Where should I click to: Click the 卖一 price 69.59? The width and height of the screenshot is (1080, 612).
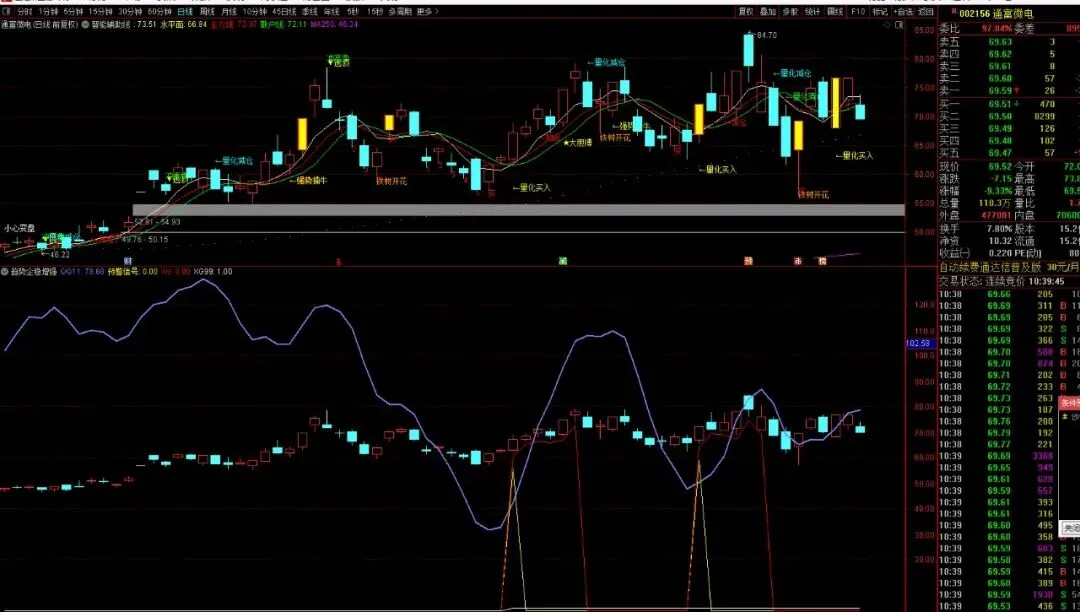(x=999, y=90)
